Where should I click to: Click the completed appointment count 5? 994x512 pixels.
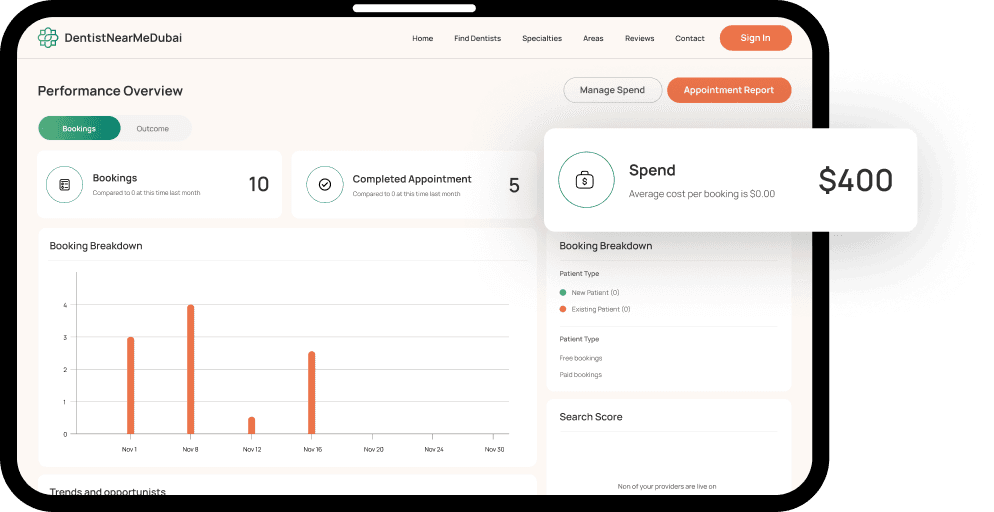point(514,185)
